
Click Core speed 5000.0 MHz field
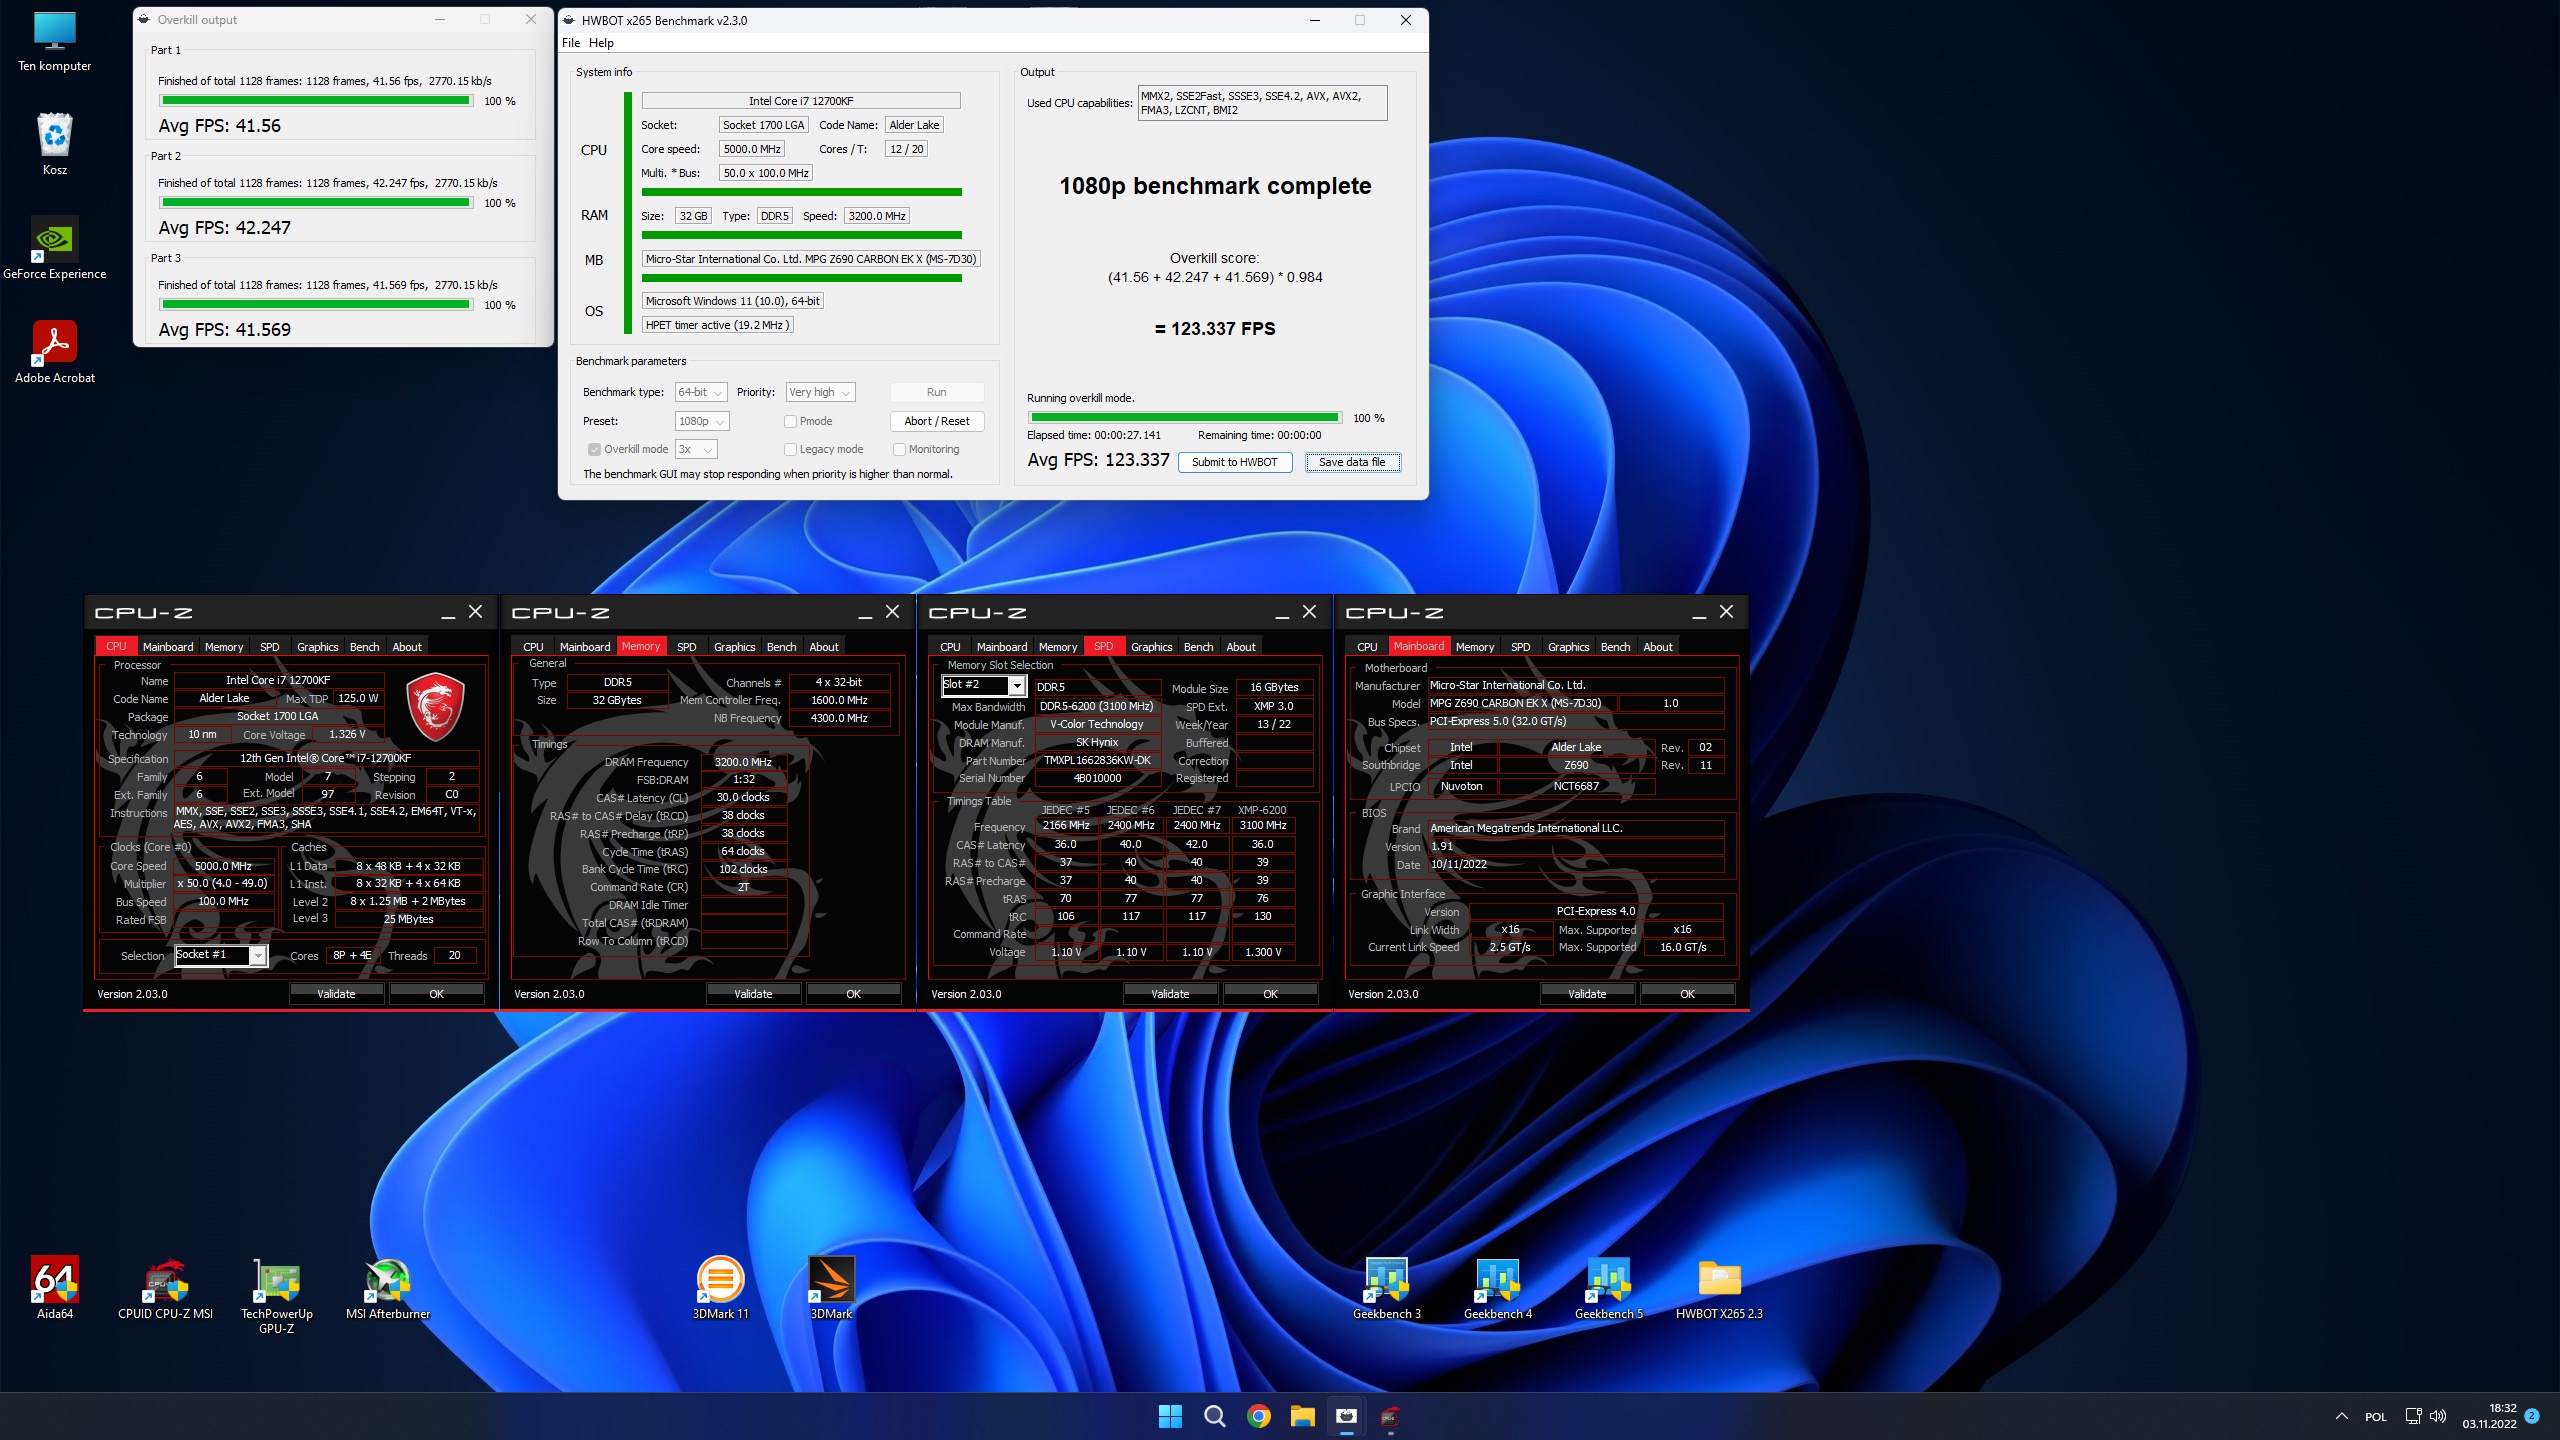tap(752, 149)
